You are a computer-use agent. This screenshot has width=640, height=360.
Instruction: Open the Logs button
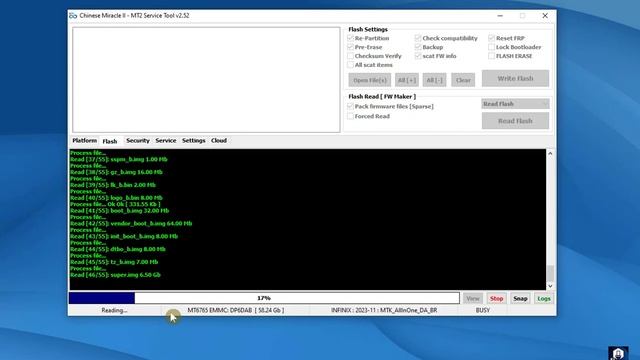(x=544, y=298)
